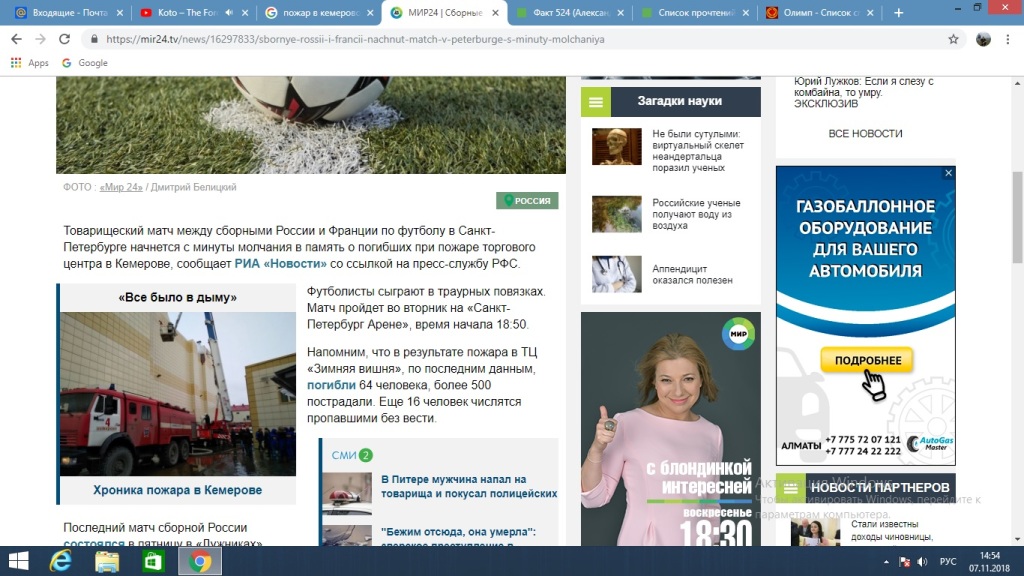Open Загадки науки section menu icon

tap(596, 102)
